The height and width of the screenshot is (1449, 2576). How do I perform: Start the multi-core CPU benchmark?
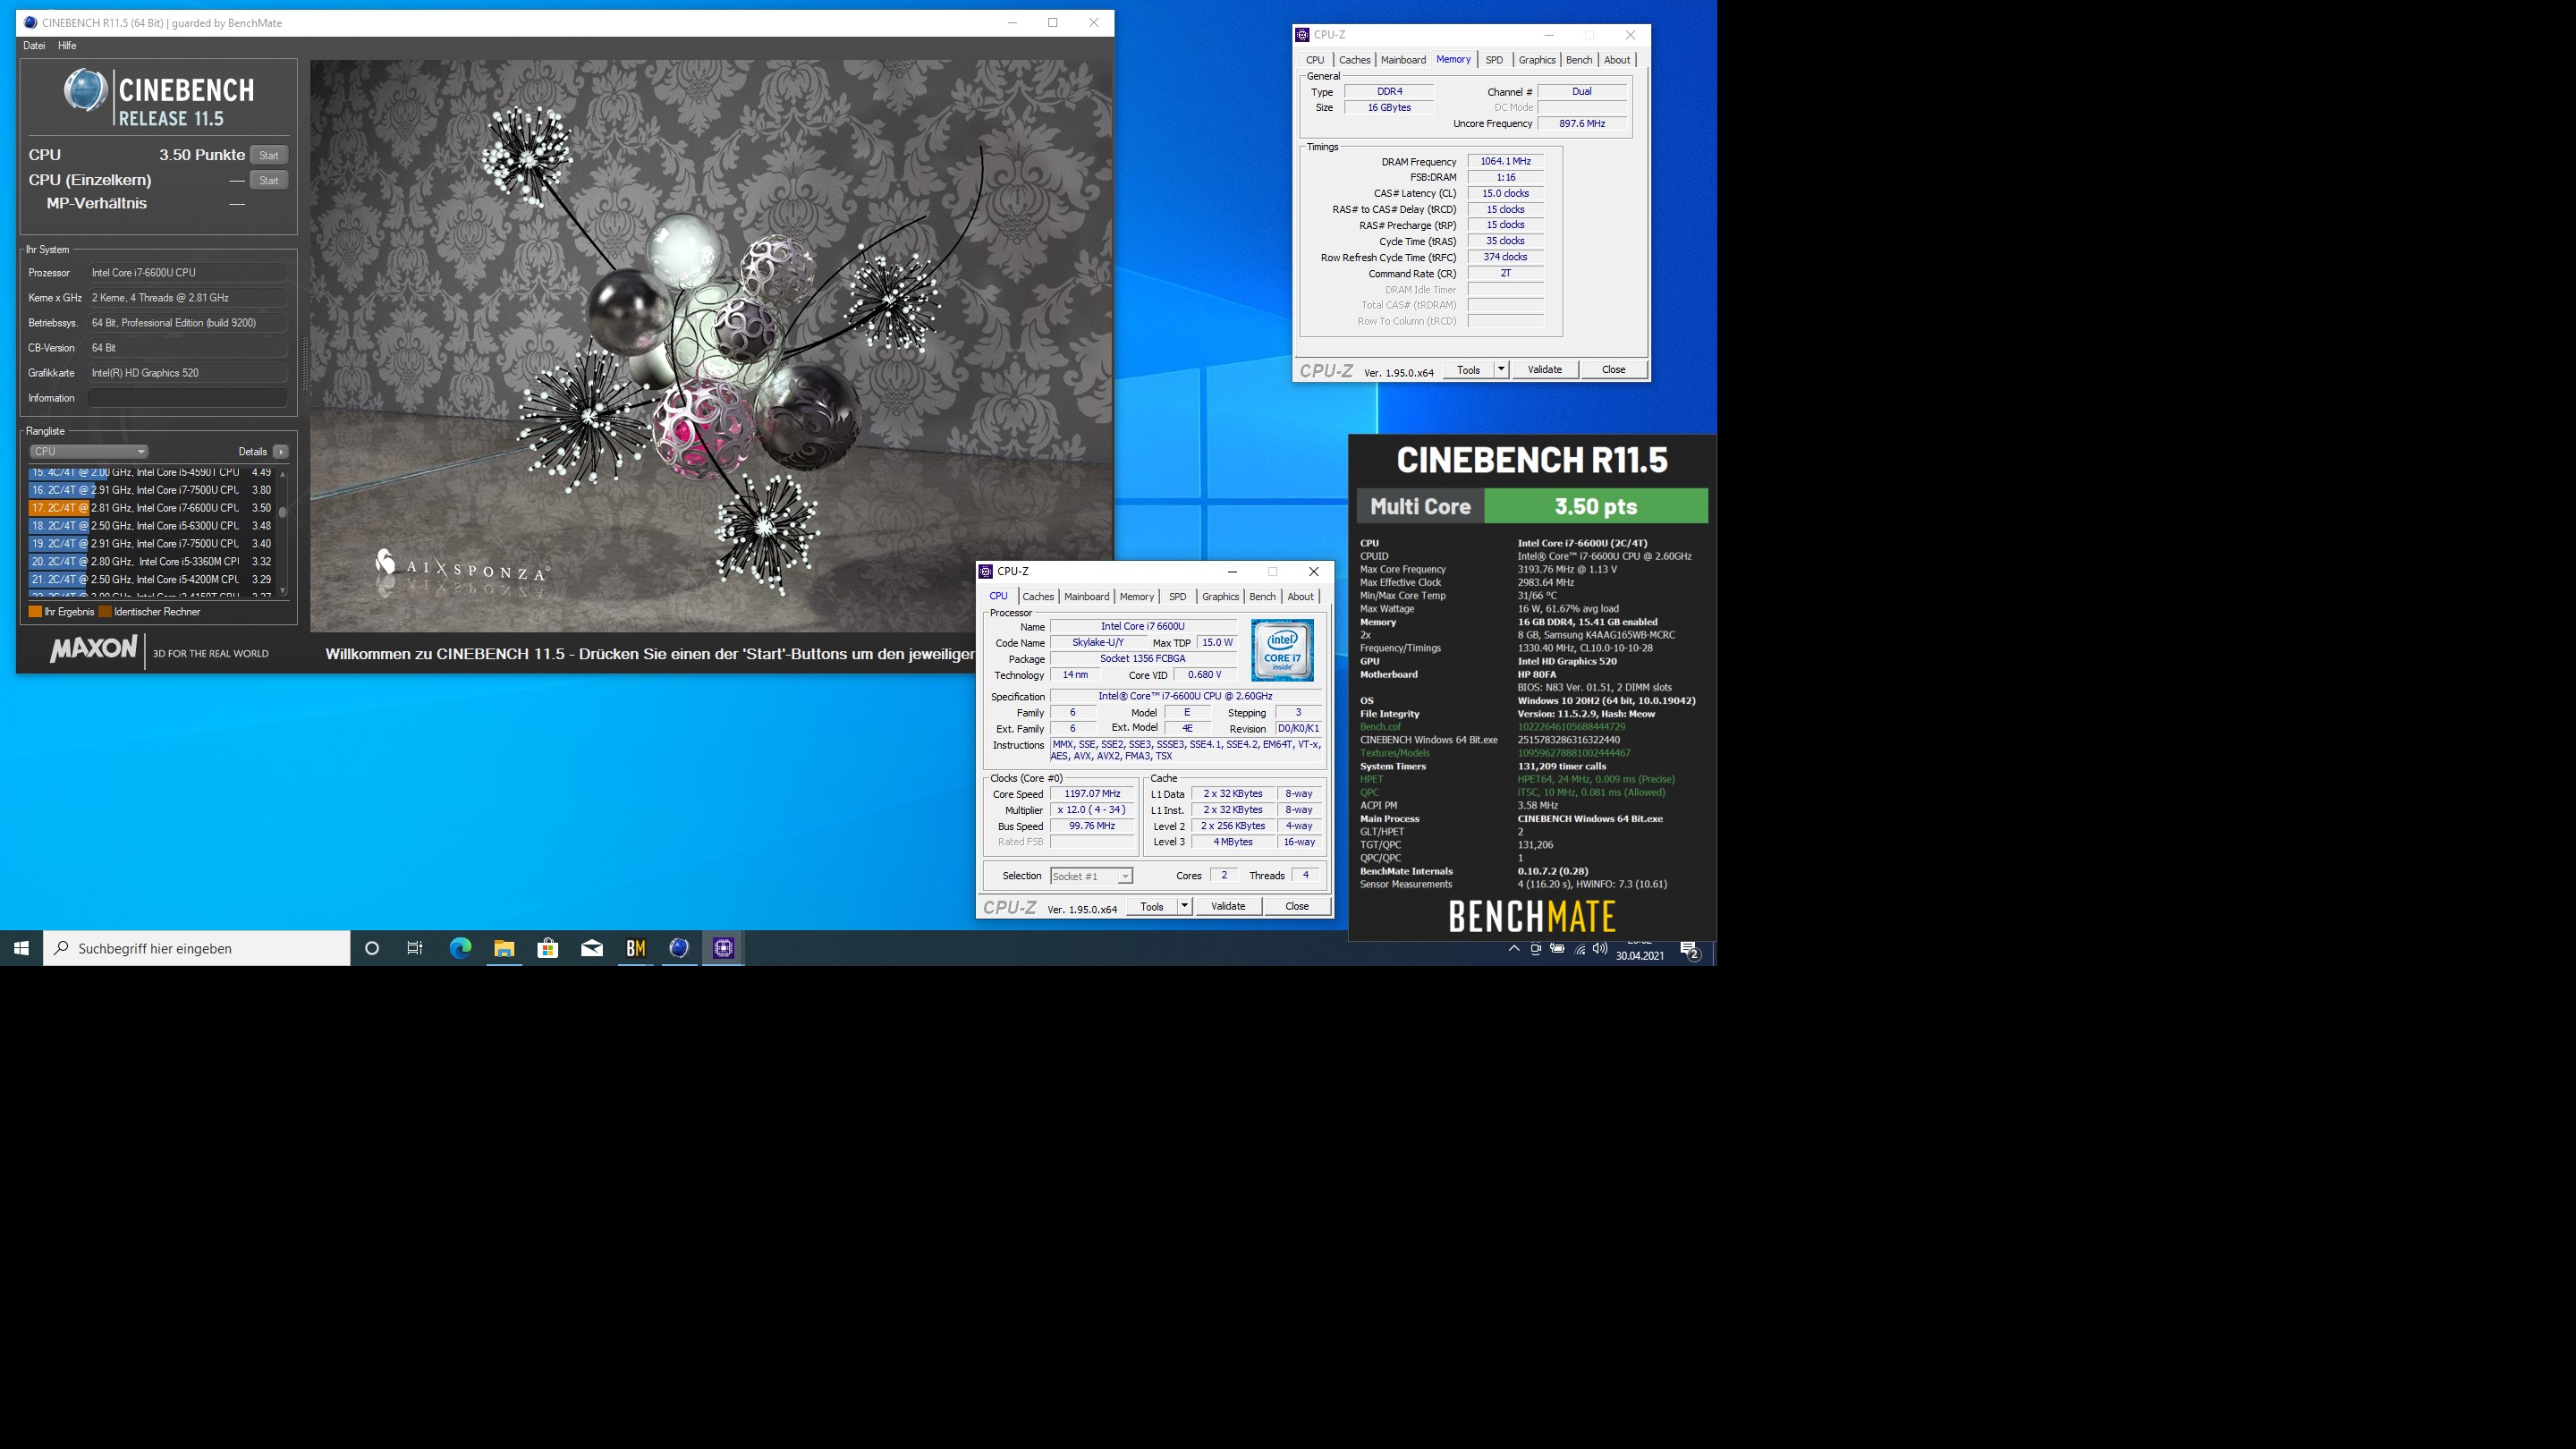[269, 155]
